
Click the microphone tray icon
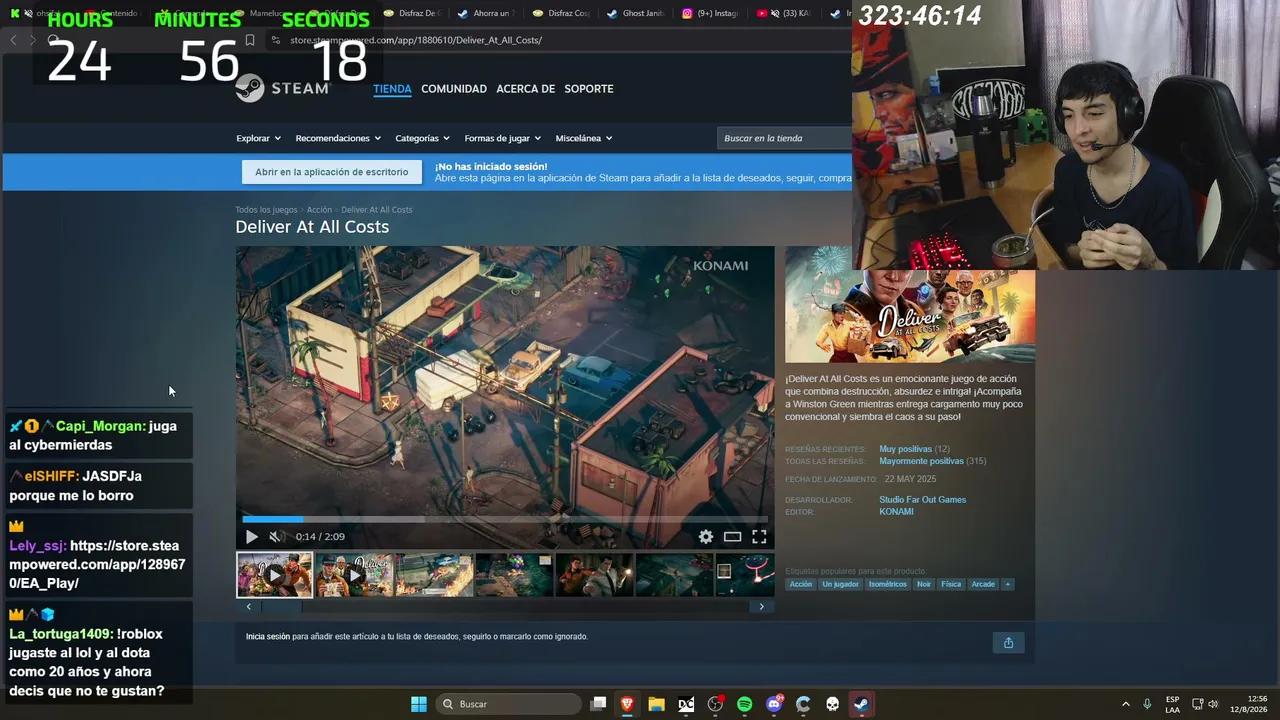pos(1147,704)
